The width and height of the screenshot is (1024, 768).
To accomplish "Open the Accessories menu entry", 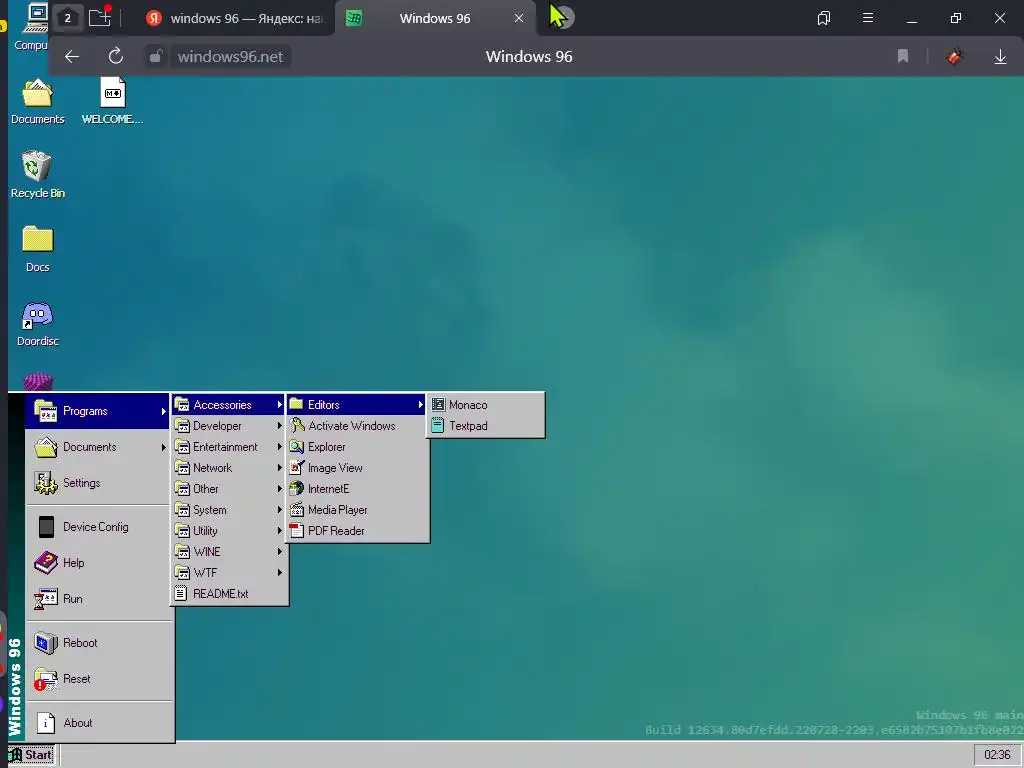I will point(229,405).
